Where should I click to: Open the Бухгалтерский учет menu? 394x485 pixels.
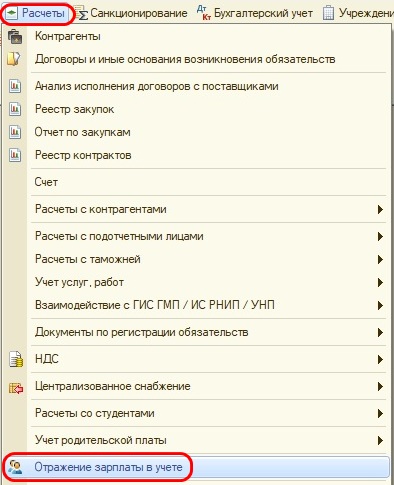pyautogui.click(x=255, y=13)
